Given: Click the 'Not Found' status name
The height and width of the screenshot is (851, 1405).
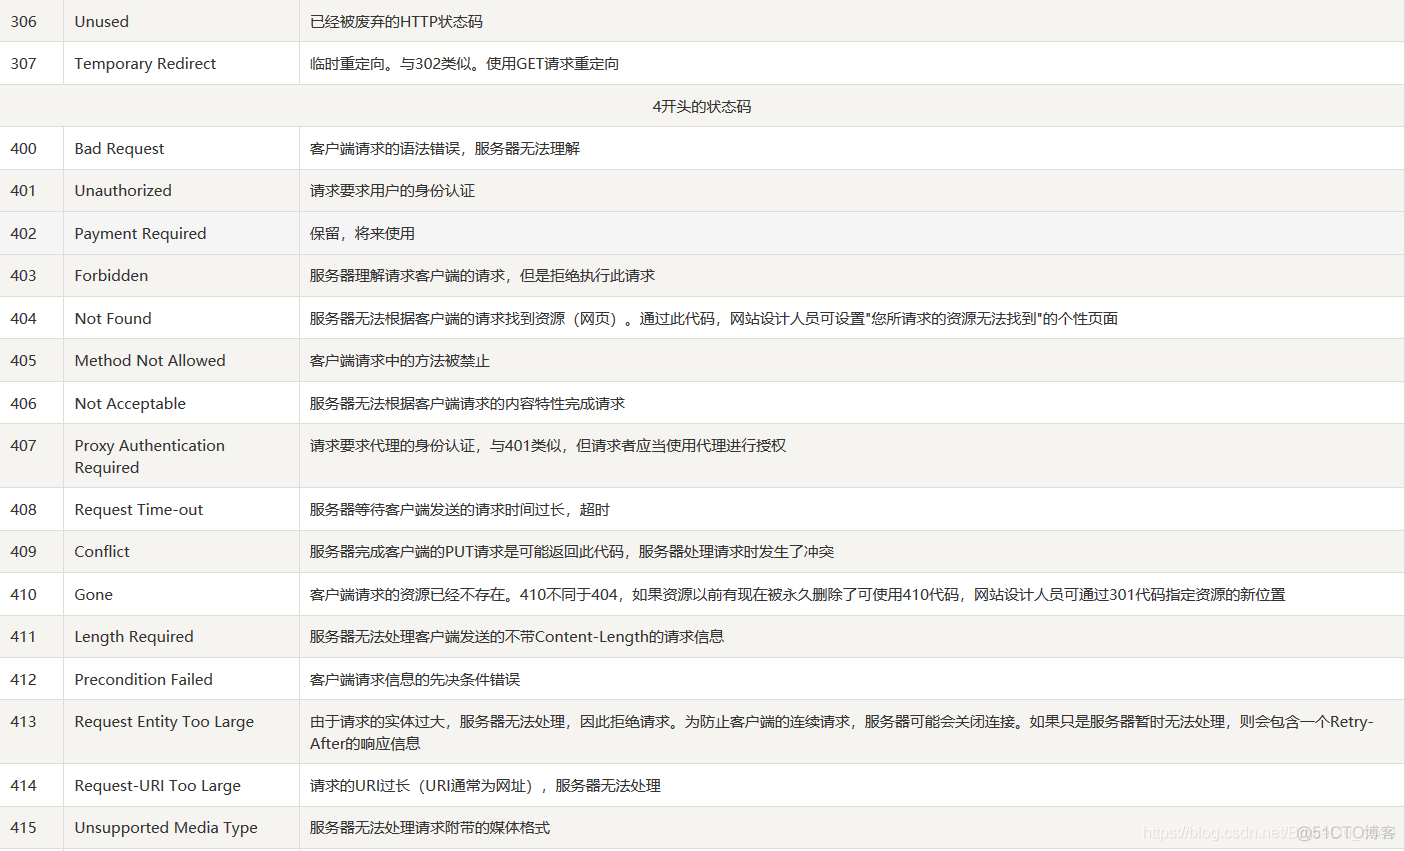Looking at the screenshot, I should pyautogui.click(x=113, y=318).
